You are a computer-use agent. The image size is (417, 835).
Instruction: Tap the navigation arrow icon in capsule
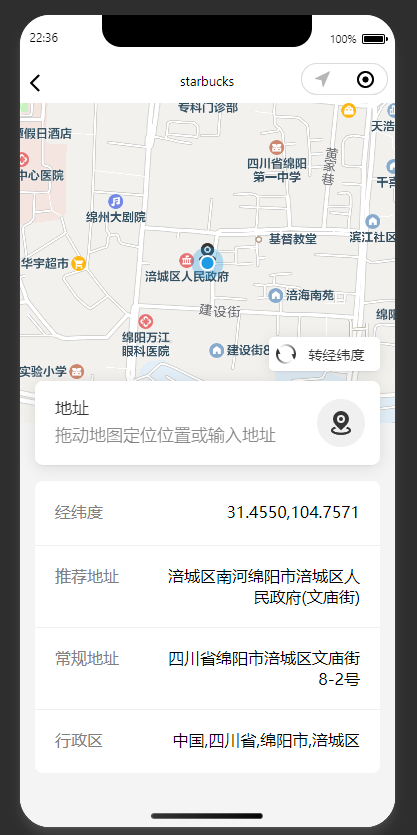(322, 79)
